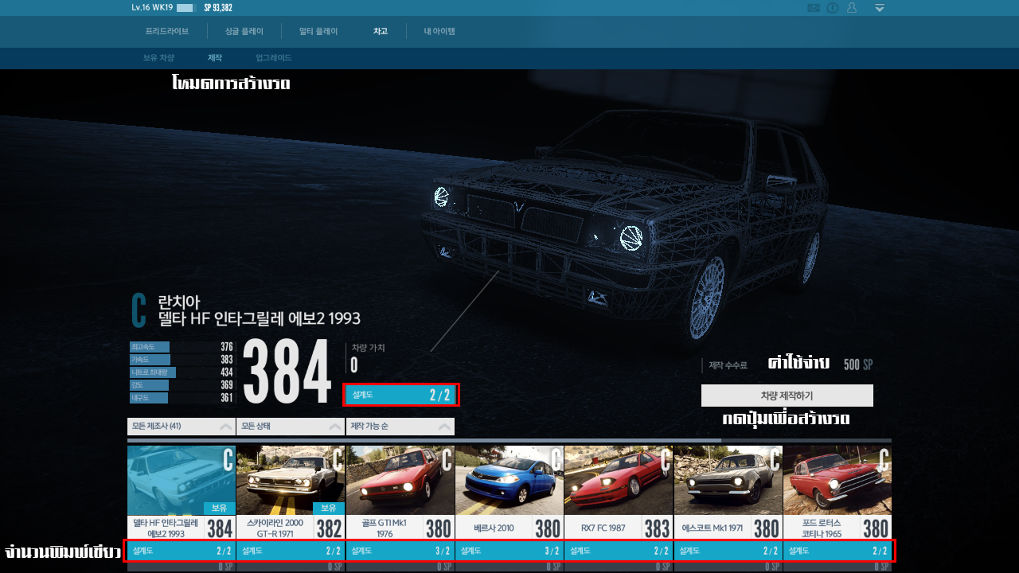Open the mail envelope icon in top bar

(x=813, y=8)
